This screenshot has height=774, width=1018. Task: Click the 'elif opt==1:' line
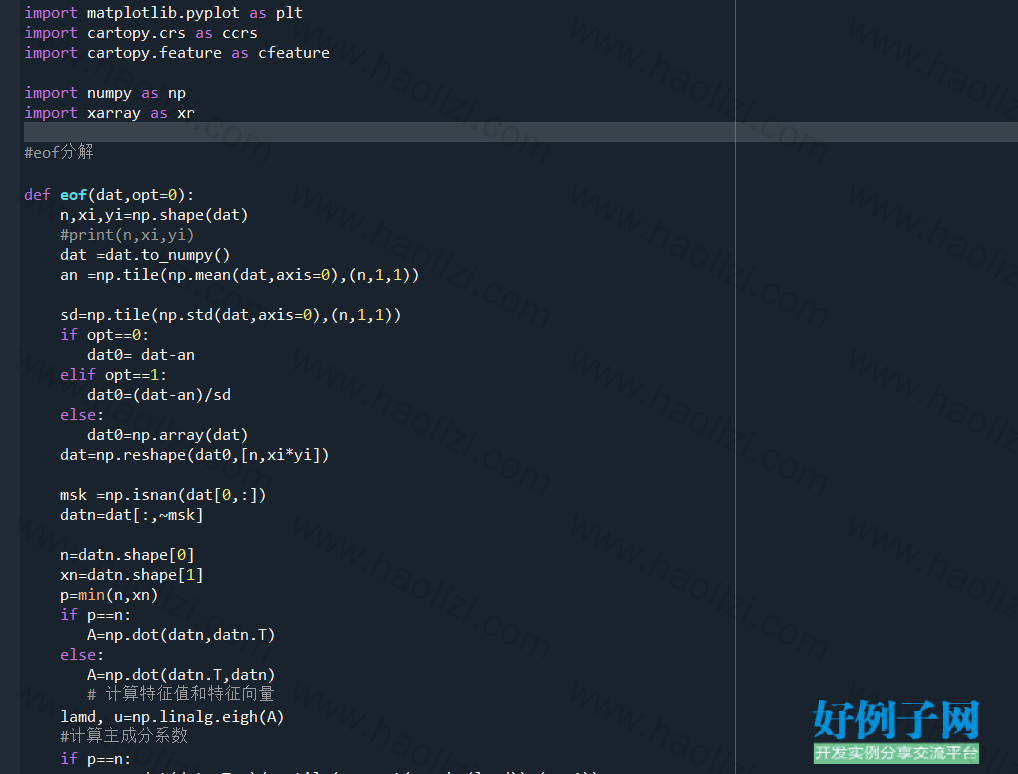(114, 375)
